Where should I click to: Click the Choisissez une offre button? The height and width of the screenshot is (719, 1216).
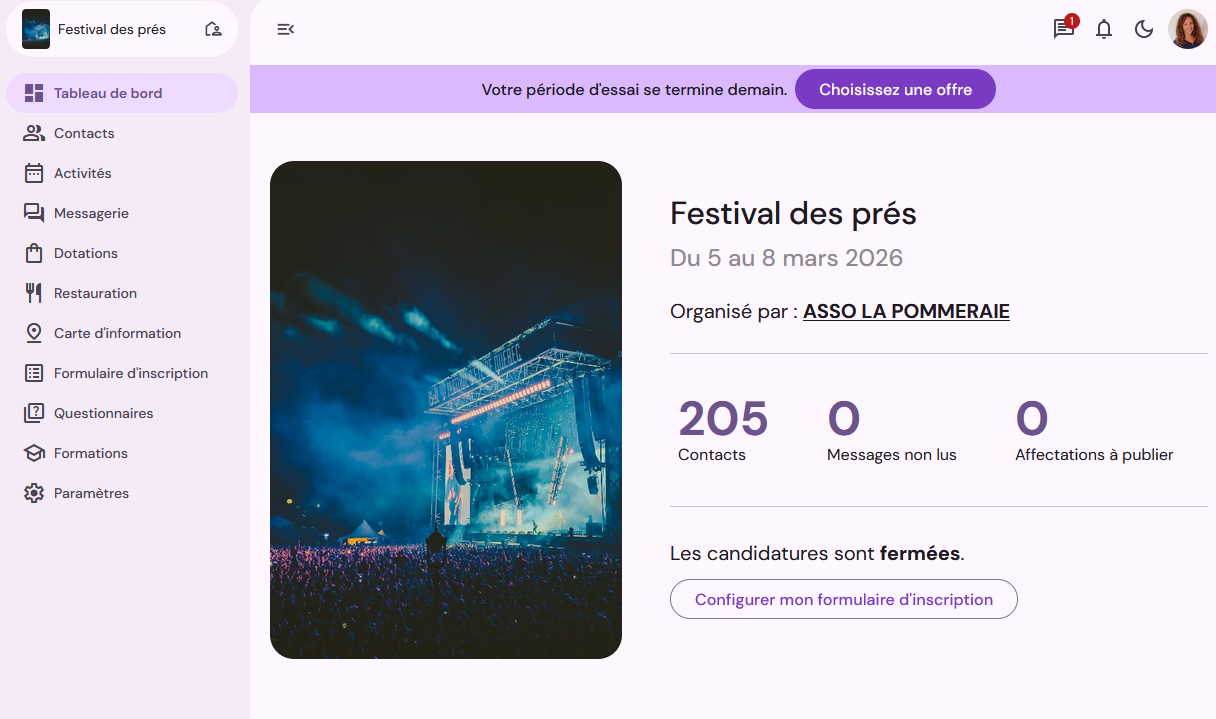point(895,89)
